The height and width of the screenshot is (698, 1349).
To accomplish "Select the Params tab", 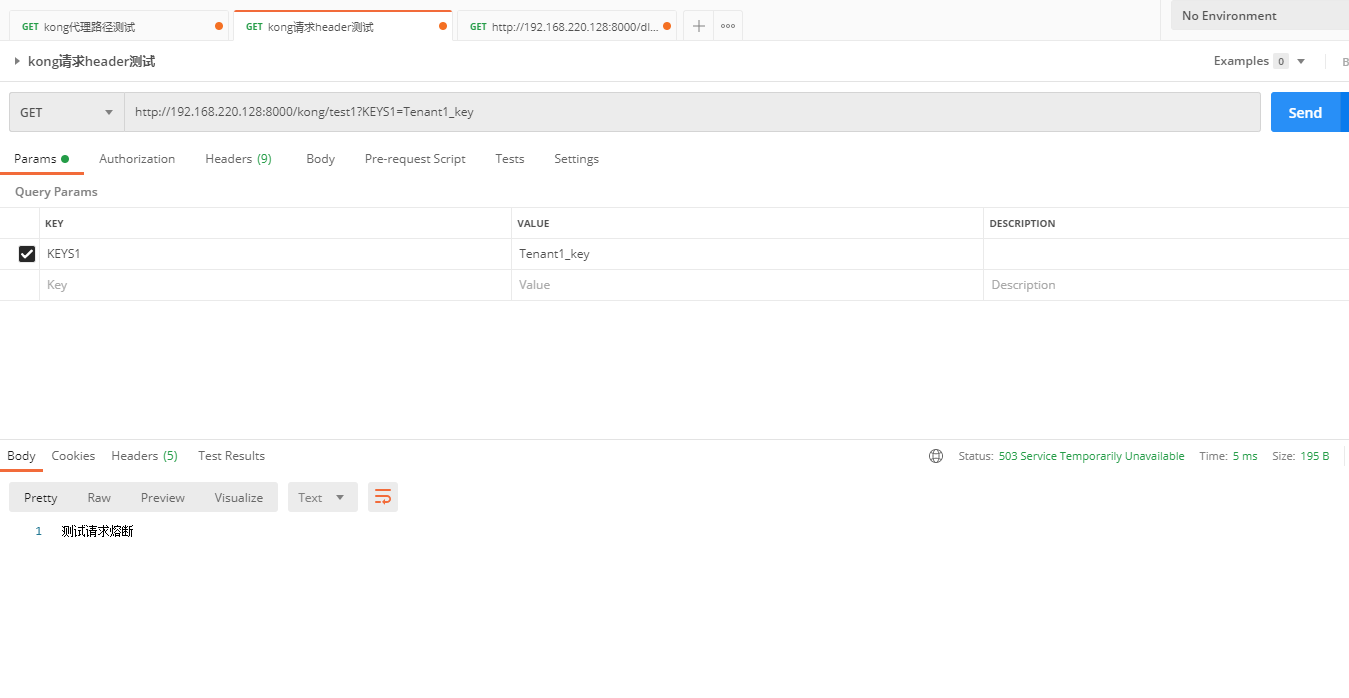I will point(41,159).
